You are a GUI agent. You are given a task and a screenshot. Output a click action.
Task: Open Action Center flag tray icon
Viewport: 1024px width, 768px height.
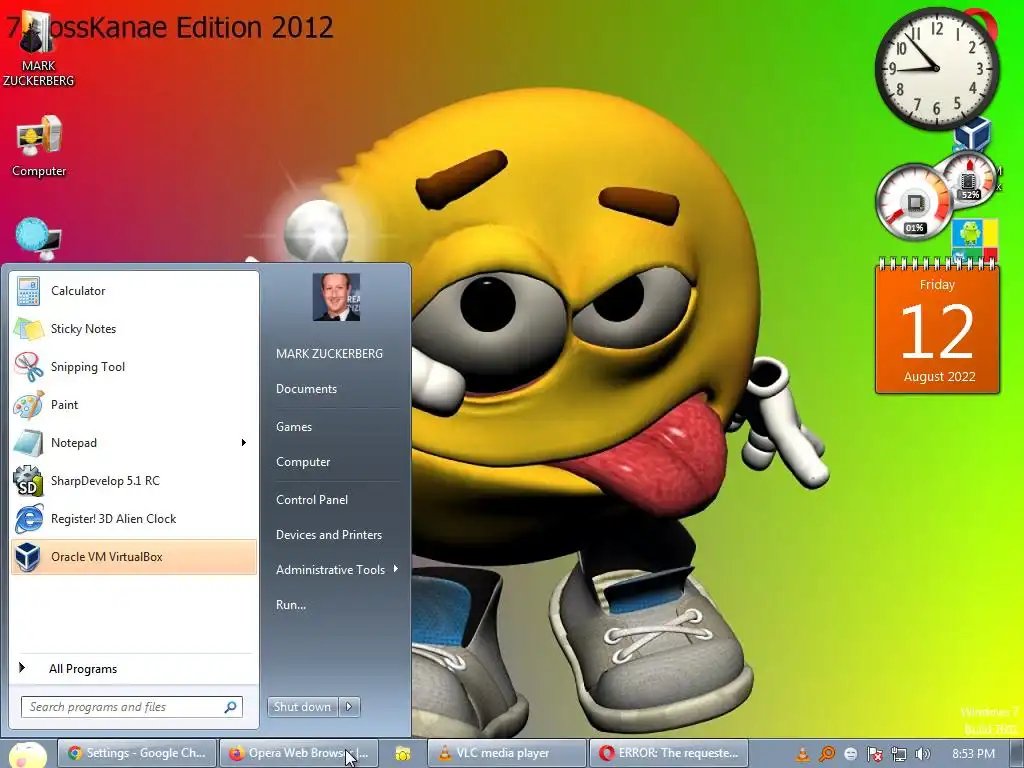pyautogui.click(x=874, y=754)
